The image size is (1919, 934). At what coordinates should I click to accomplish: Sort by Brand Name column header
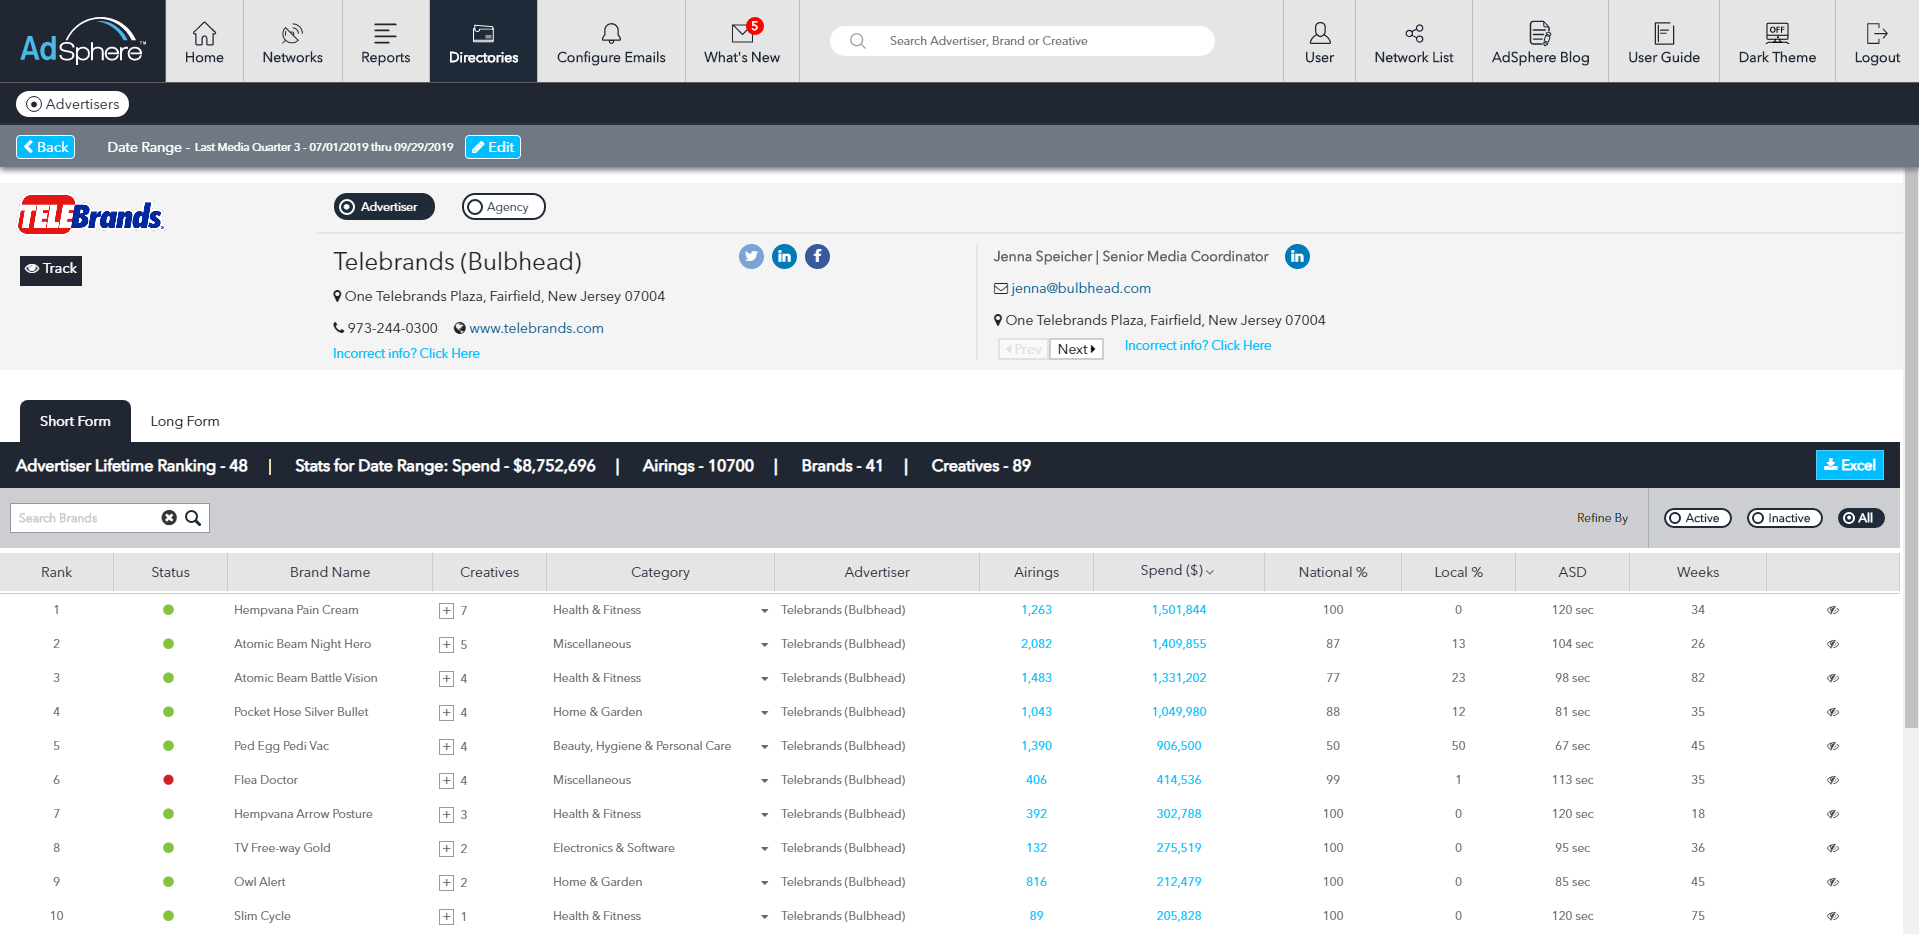click(330, 572)
